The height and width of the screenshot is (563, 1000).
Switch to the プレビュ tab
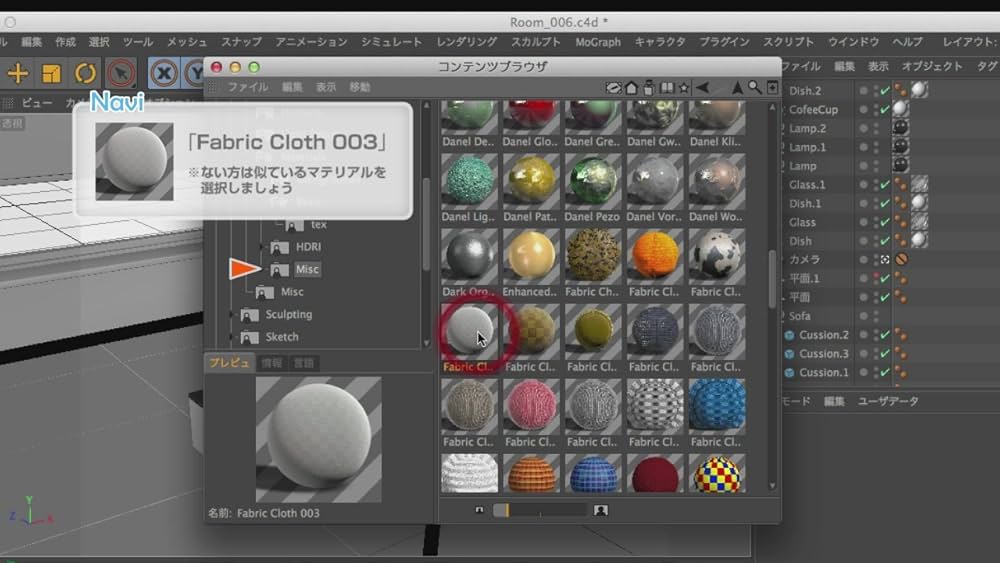[x=230, y=363]
